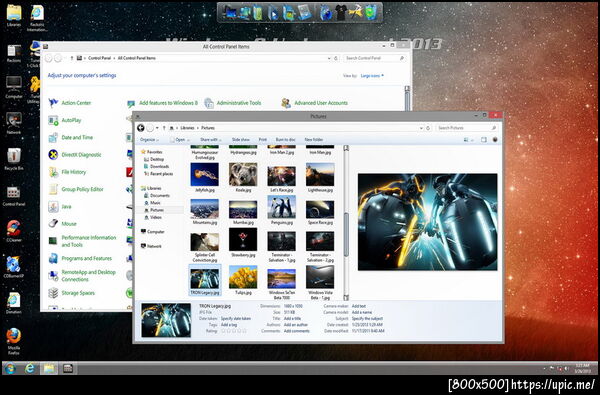Click the Libraries desktop icon
Viewport: 600px width, 395px height.
(14, 16)
